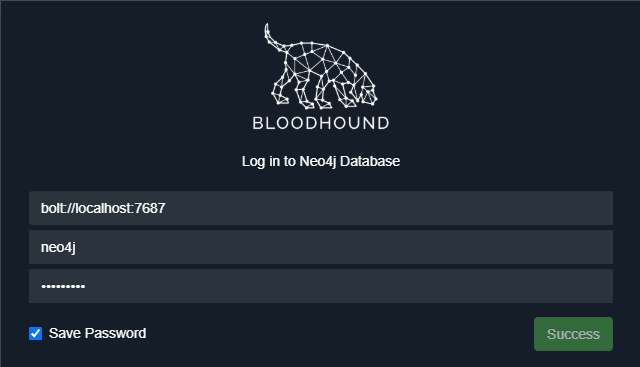Click the hound's head in logo
The width and height of the screenshot is (640, 367).
368,92
